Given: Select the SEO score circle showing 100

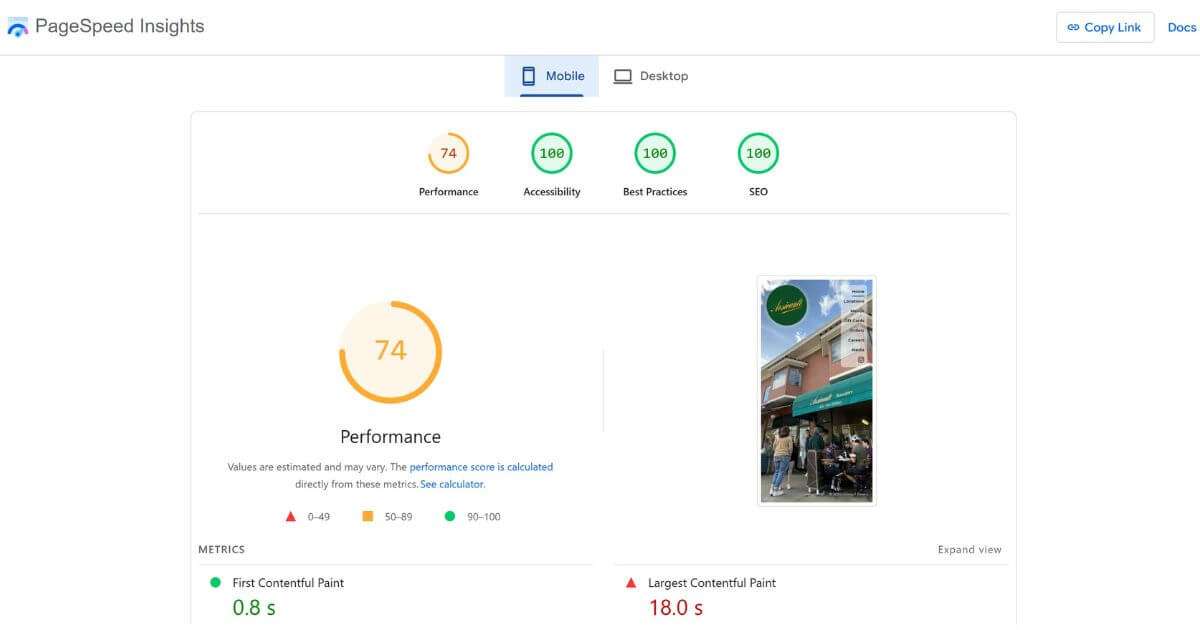Looking at the screenshot, I should 757,153.
